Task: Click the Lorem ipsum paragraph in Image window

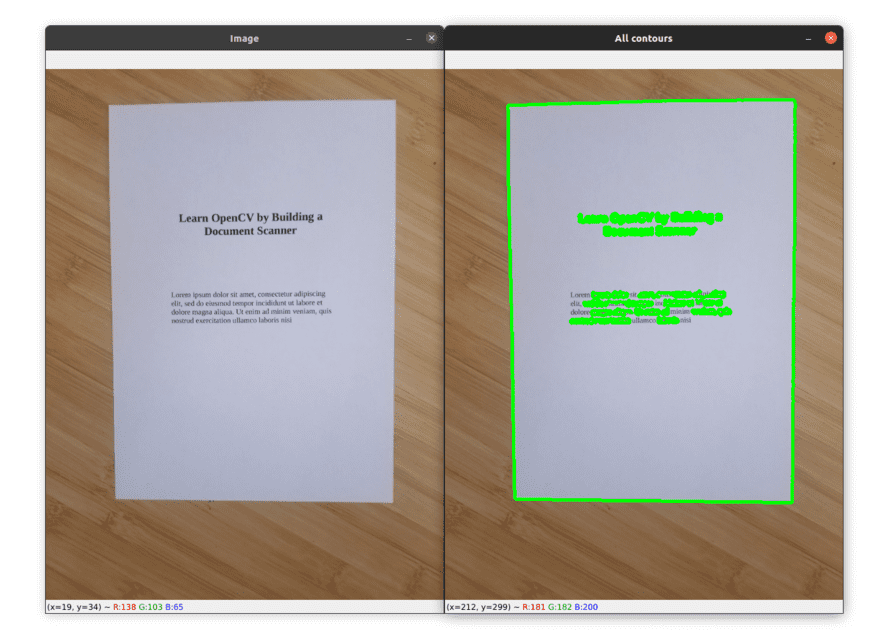Action: [251, 307]
